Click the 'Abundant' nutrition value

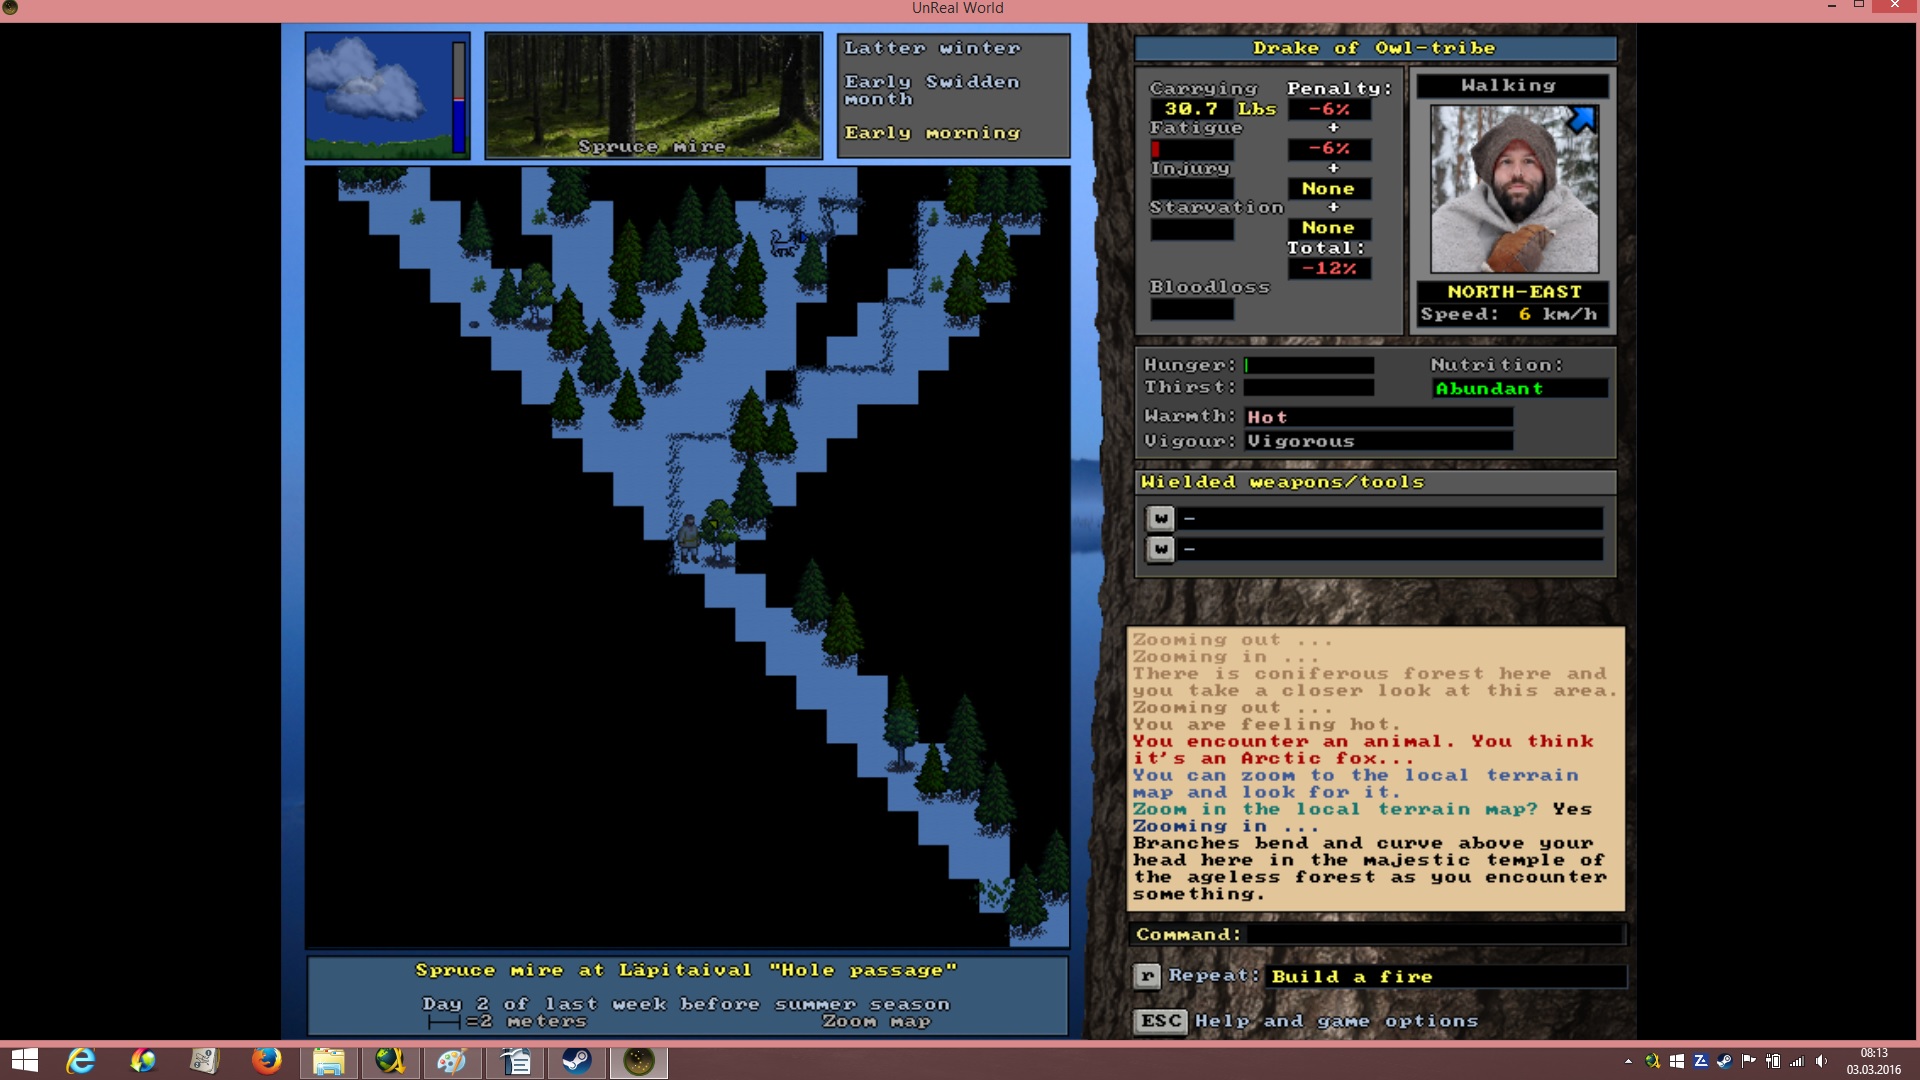click(1520, 389)
